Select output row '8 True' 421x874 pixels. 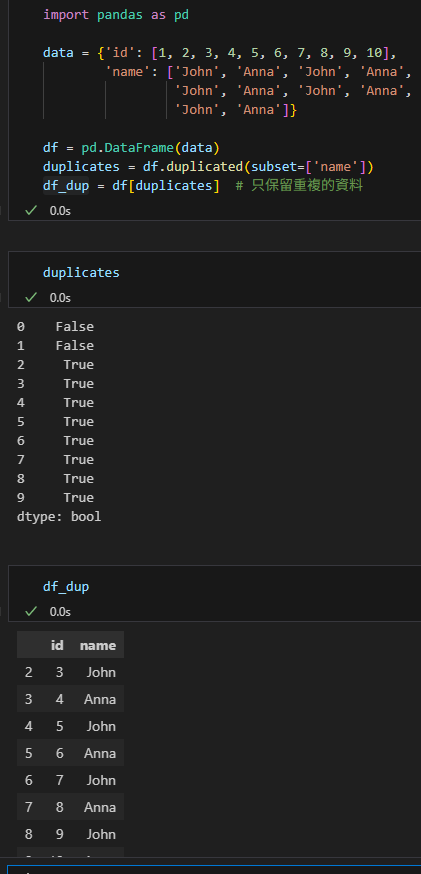[x=55, y=478]
